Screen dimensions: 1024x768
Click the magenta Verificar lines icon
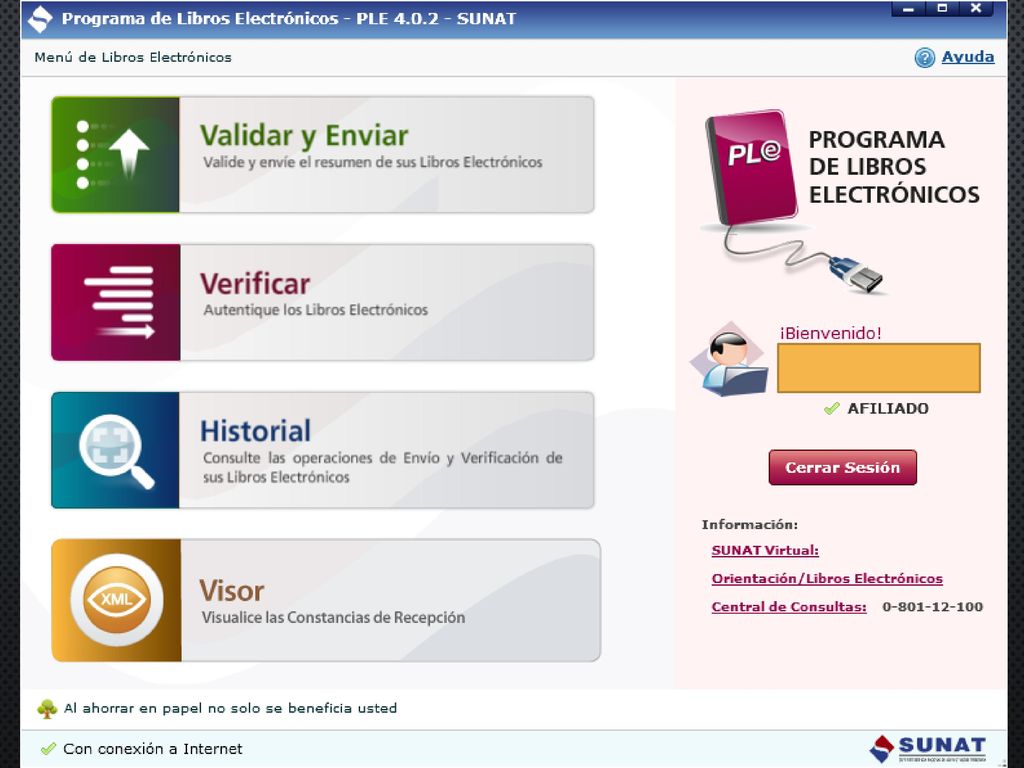click(x=116, y=302)
